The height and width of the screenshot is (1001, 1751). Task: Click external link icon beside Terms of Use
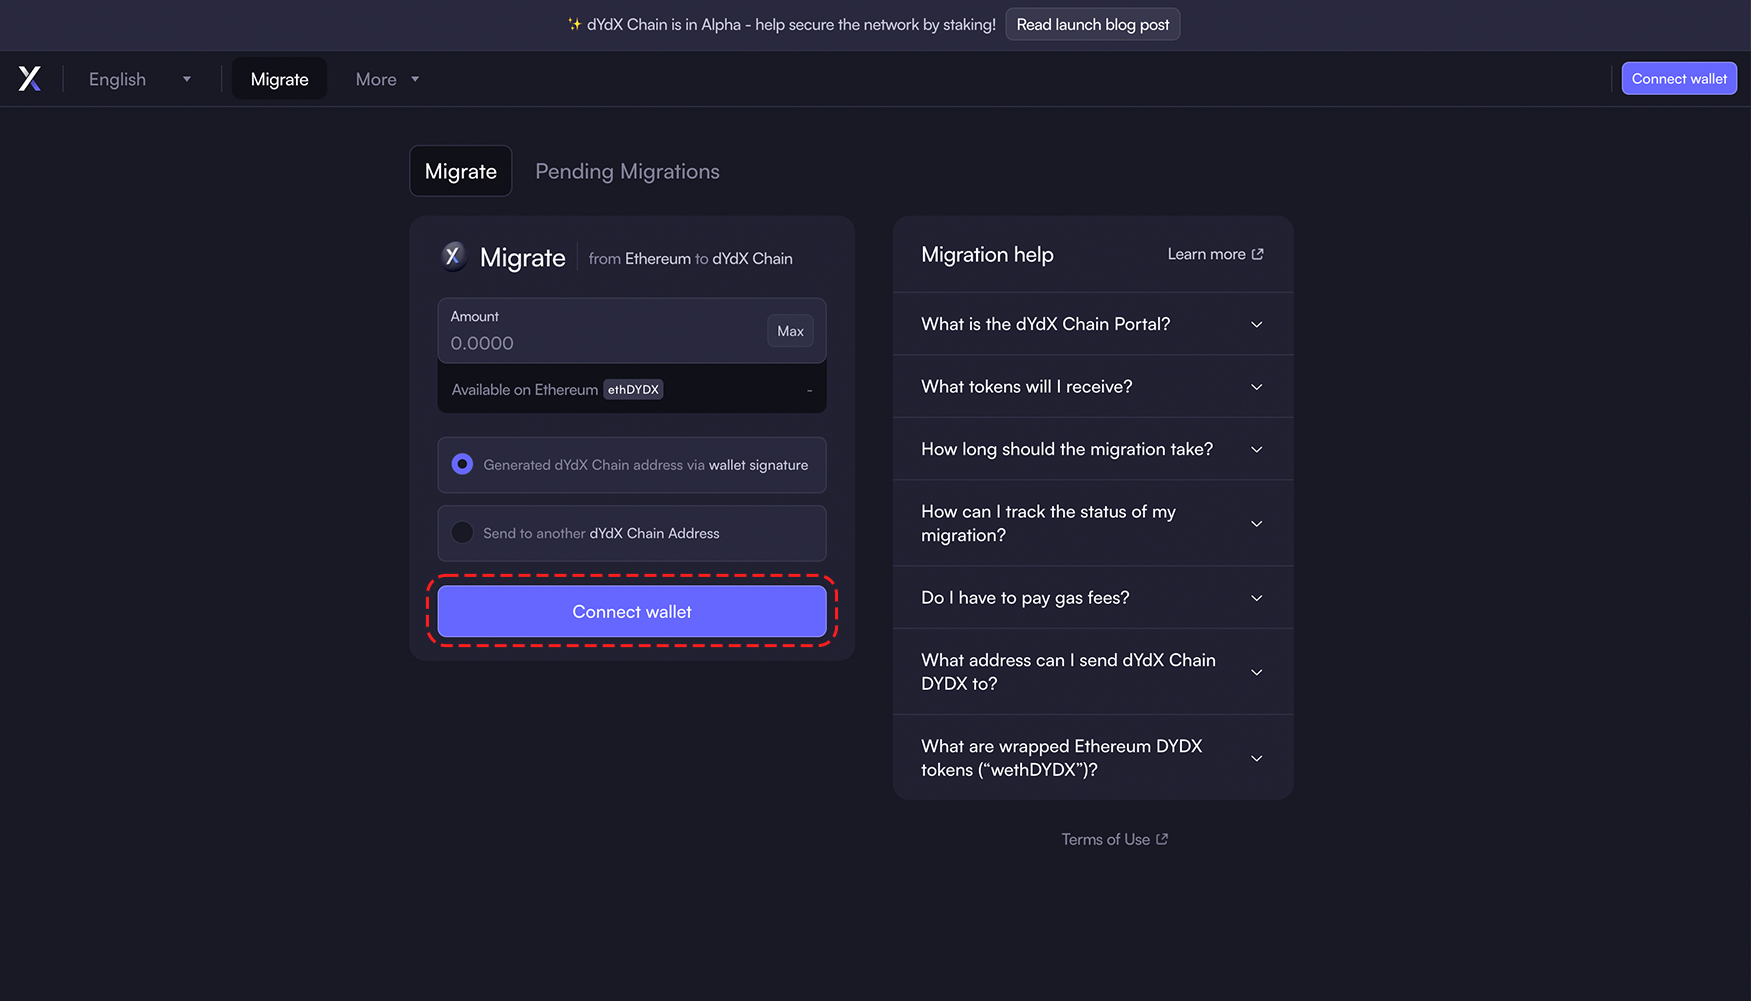pos(1162,839)
